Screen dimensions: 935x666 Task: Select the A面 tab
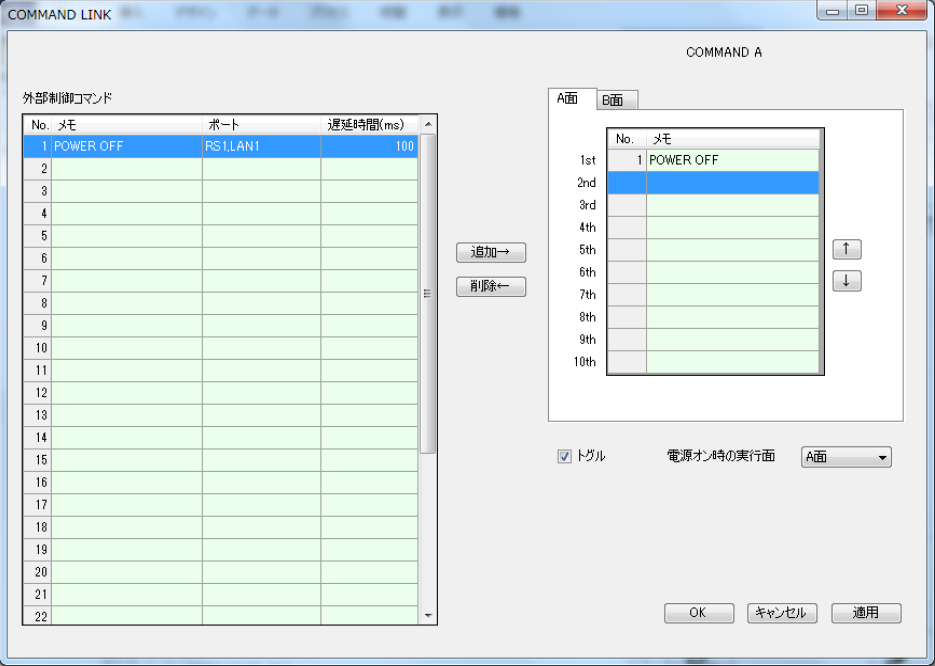tap(571, 98)
